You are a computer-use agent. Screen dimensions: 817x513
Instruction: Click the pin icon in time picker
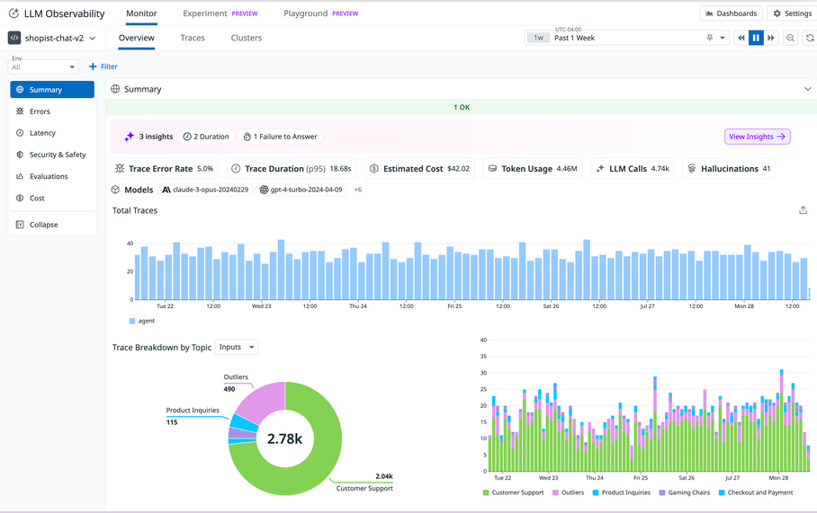coord(710,38)
